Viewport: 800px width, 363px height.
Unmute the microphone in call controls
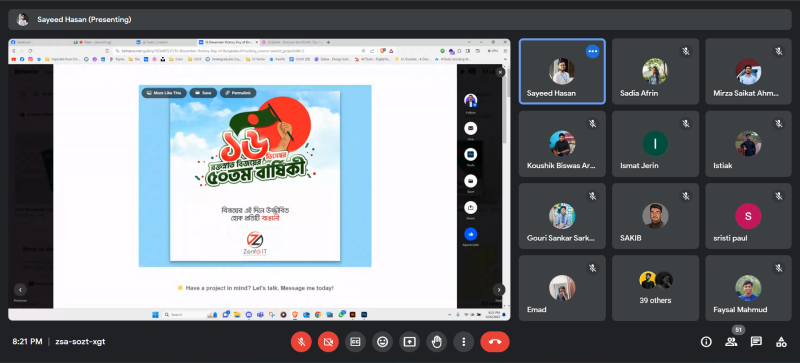point(301,342)
